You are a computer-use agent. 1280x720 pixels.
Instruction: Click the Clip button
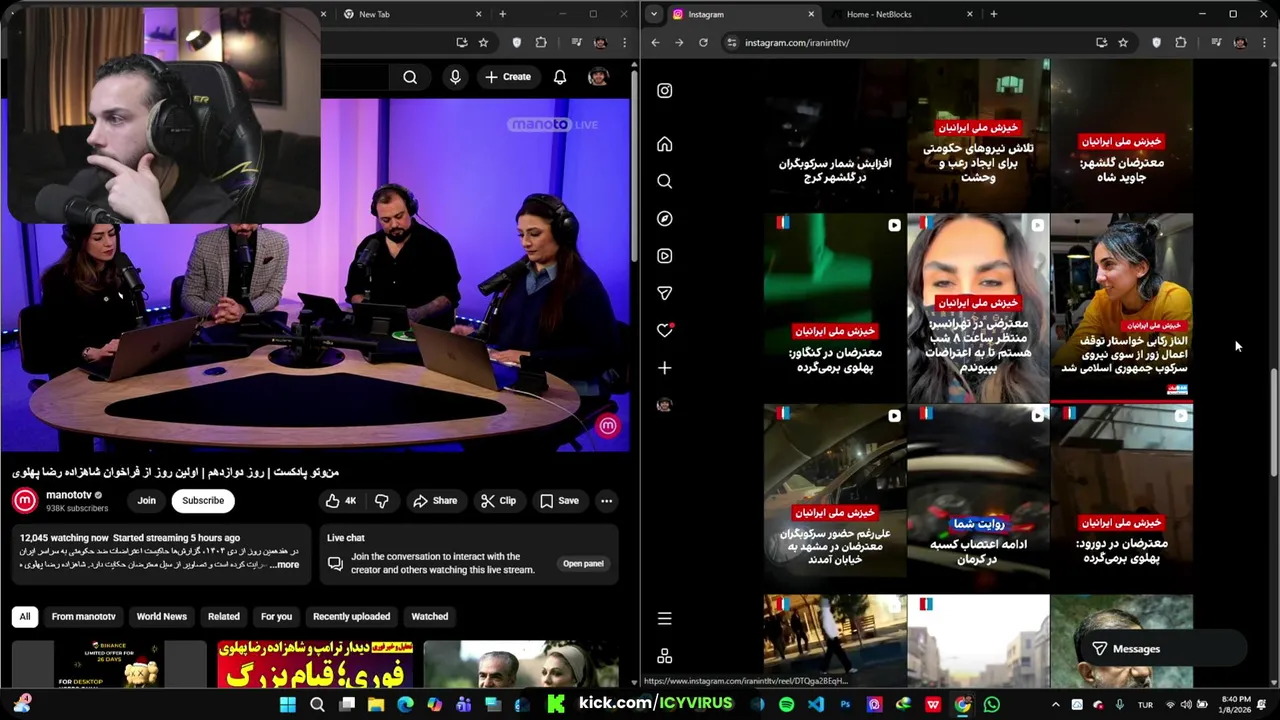(x=498, y=500)
